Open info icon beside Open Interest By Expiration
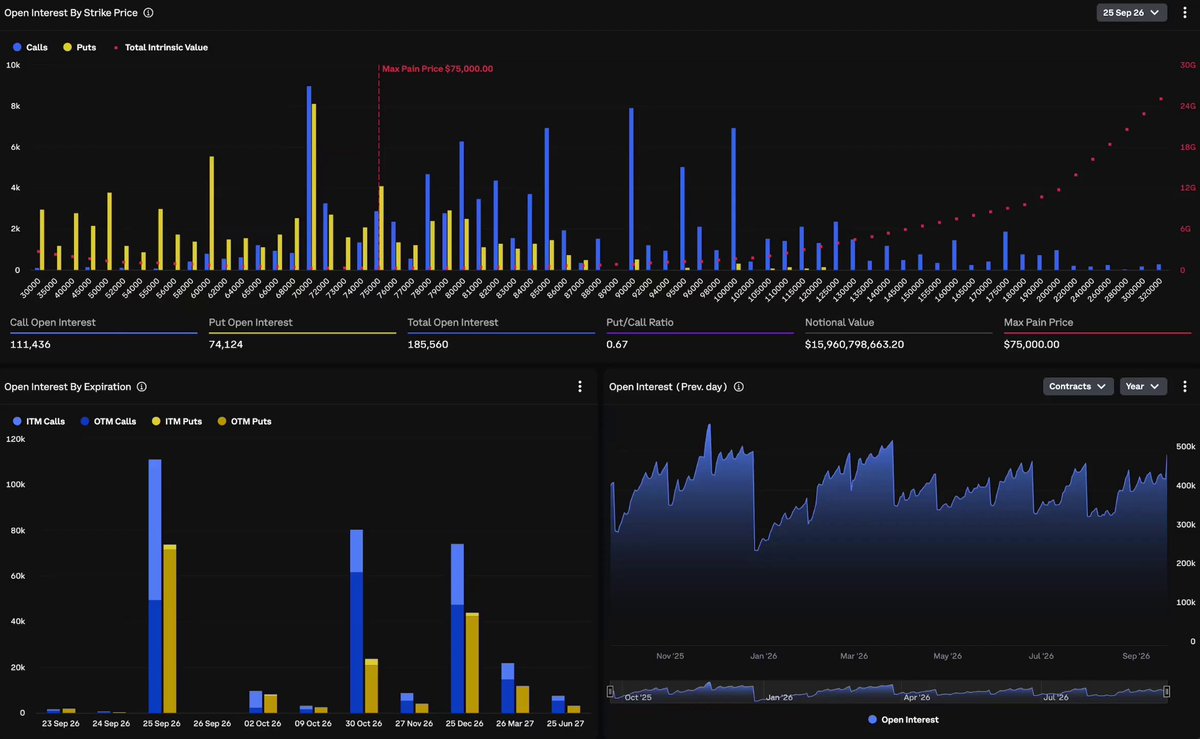Image resolution: width=1200 pixels, height=739 pixels. coord(142,387)
